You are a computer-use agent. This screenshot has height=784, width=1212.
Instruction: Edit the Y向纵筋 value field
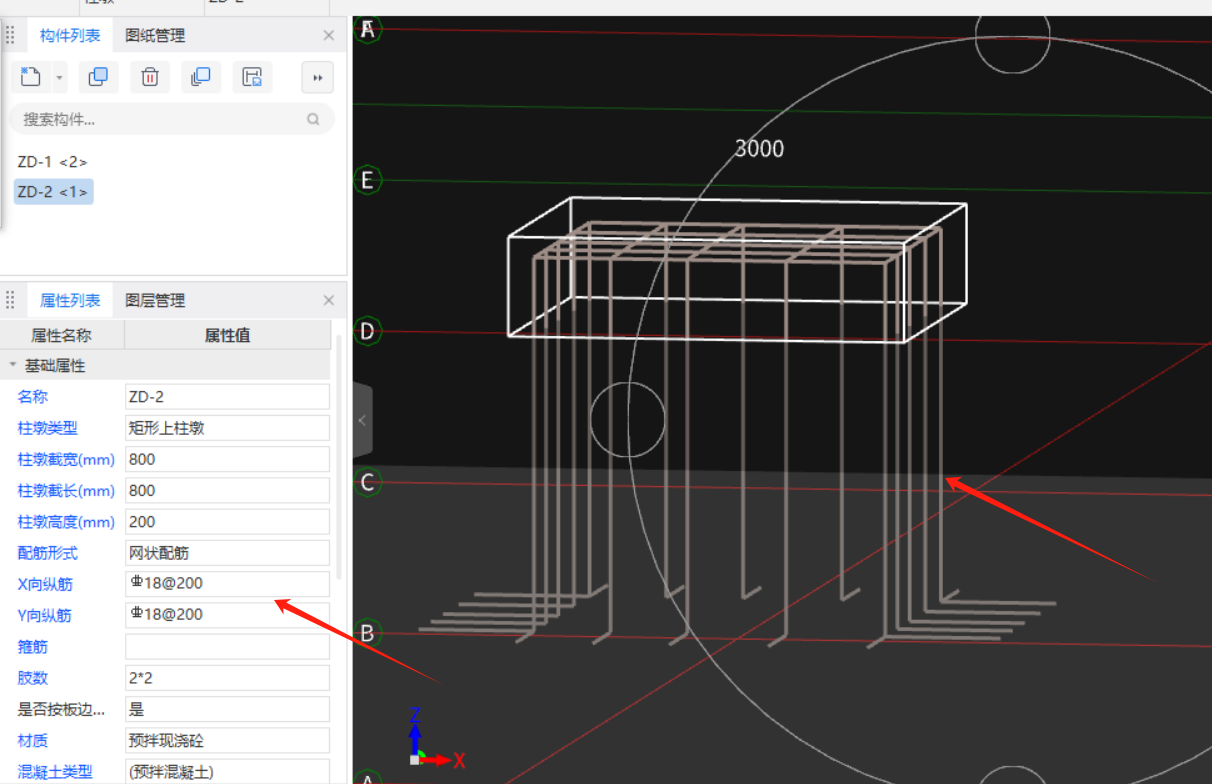coord(227,615)
